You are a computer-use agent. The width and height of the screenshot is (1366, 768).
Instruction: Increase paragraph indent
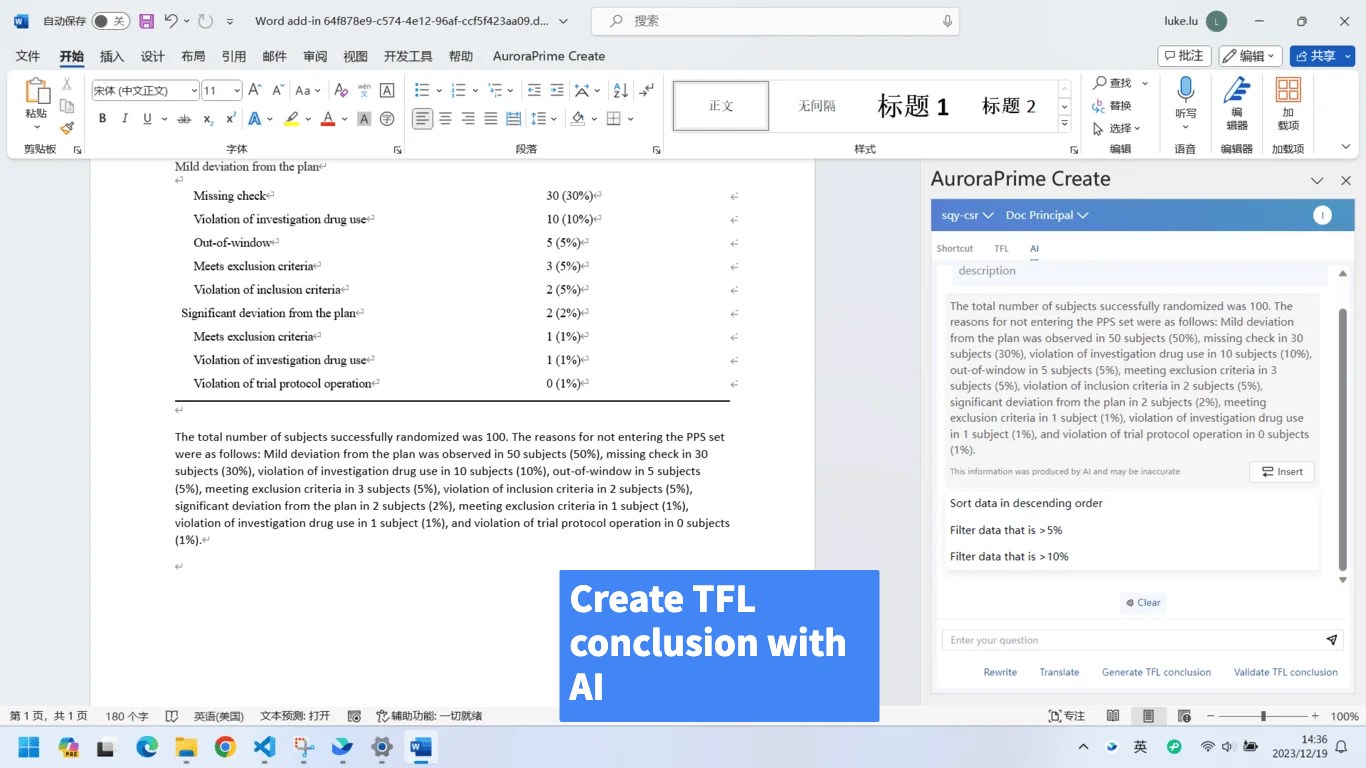pos(557,90)
